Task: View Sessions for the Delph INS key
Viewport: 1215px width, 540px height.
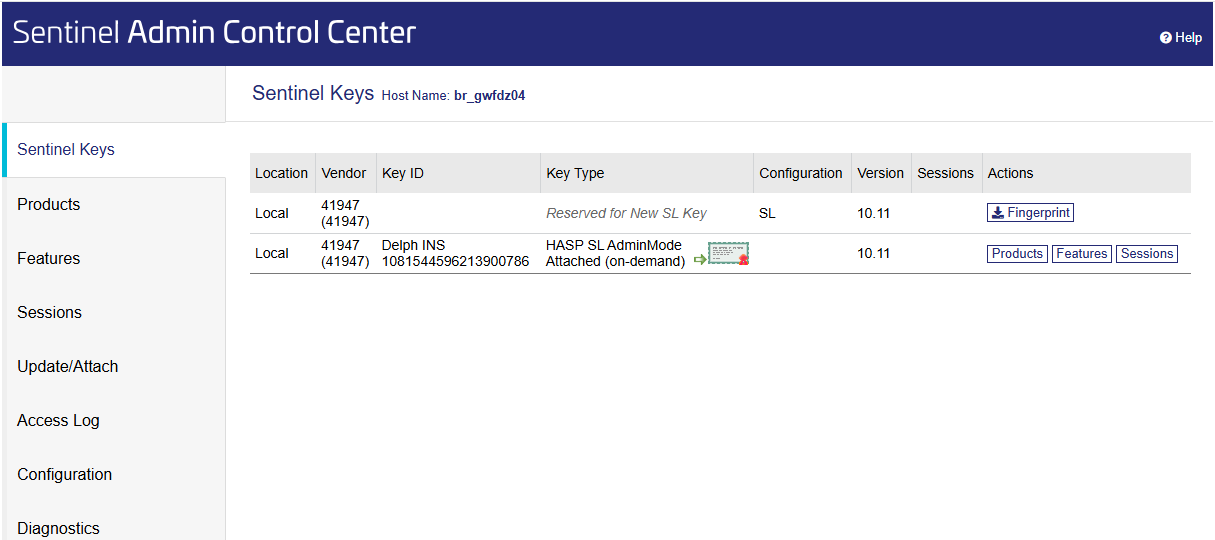Action: point(1146,254)
